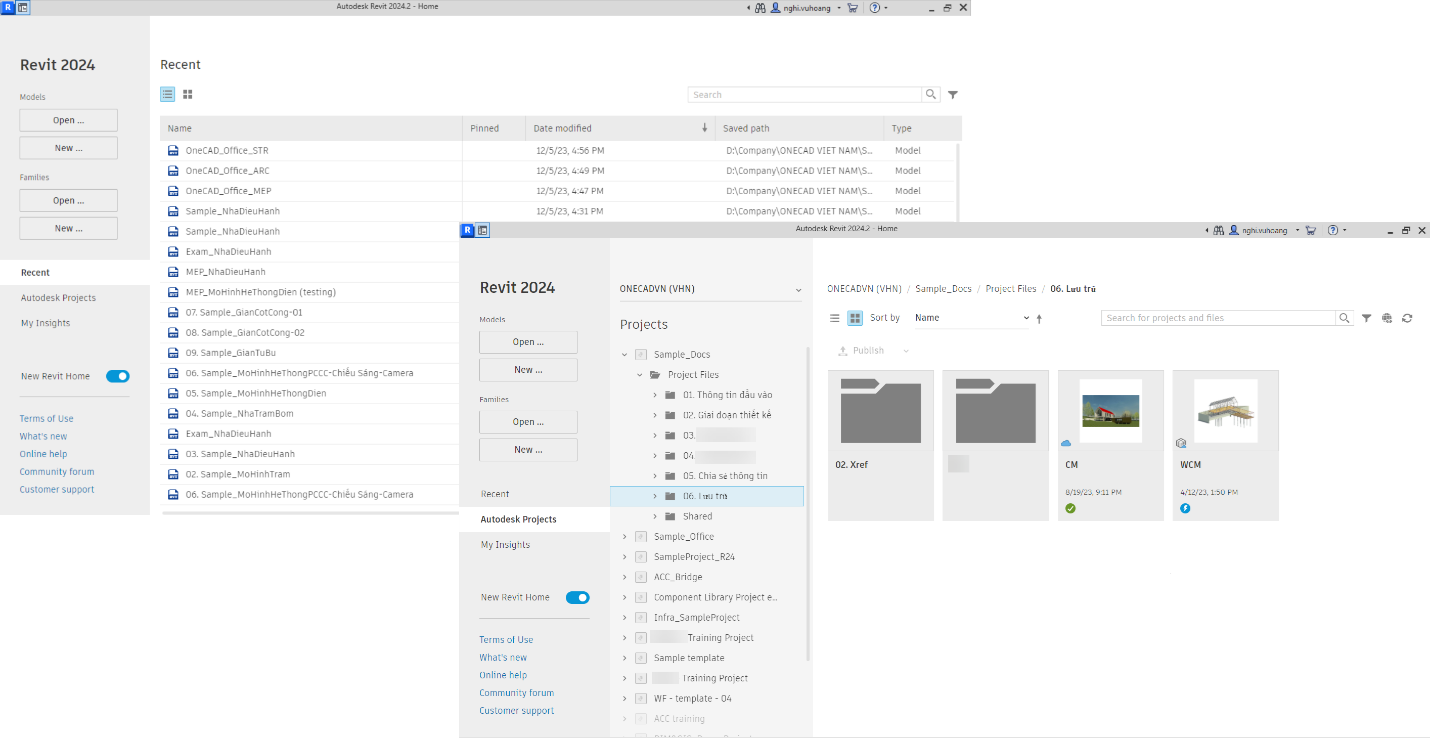
Task: Click the Revit R logo in back window
Action: 7,7
